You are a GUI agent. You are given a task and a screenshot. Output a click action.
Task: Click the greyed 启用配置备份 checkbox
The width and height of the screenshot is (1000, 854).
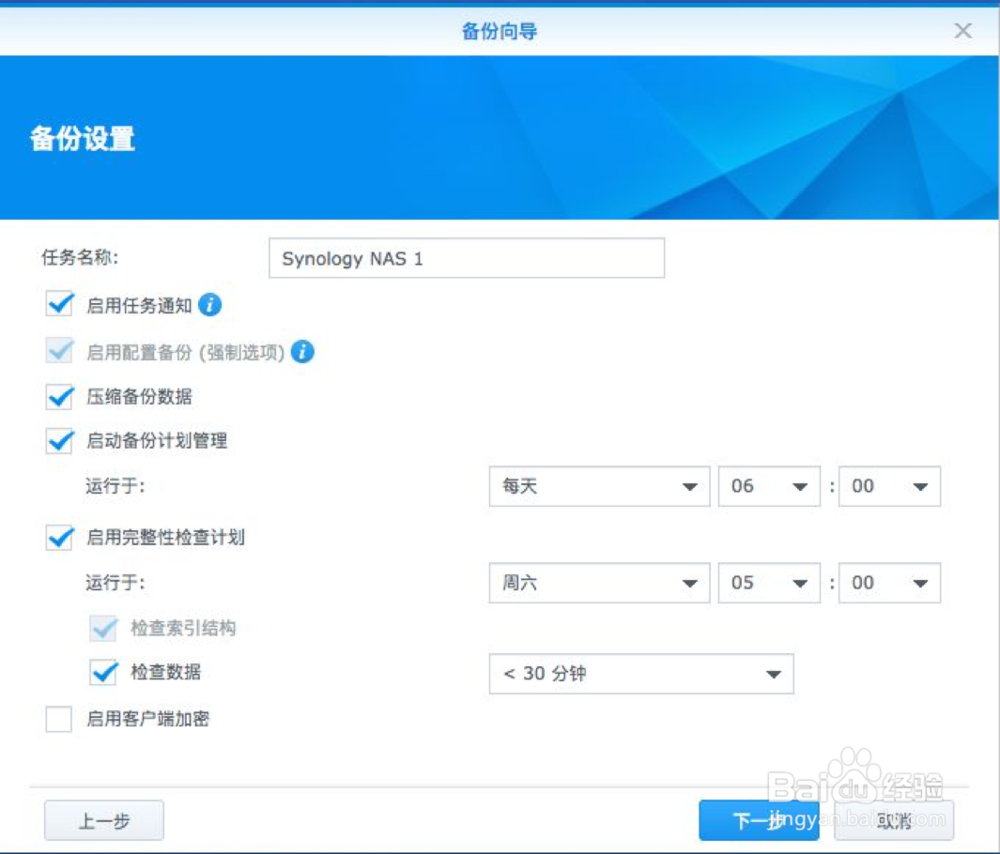59,351
